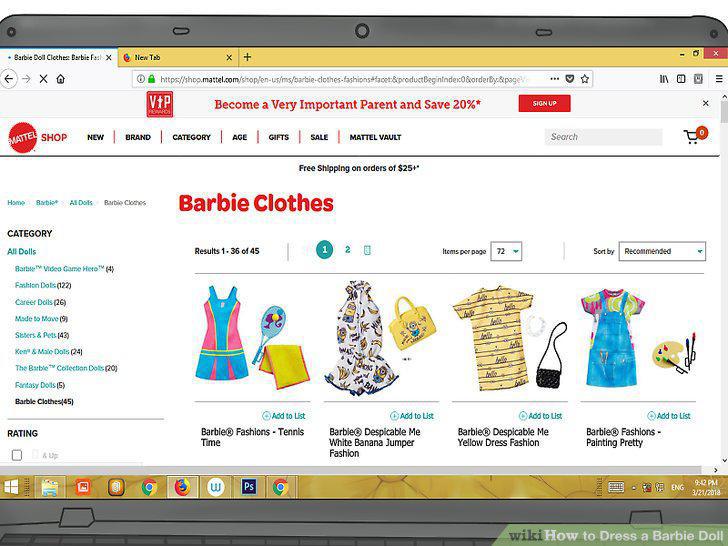Add Painting Pretty to list

669,416
